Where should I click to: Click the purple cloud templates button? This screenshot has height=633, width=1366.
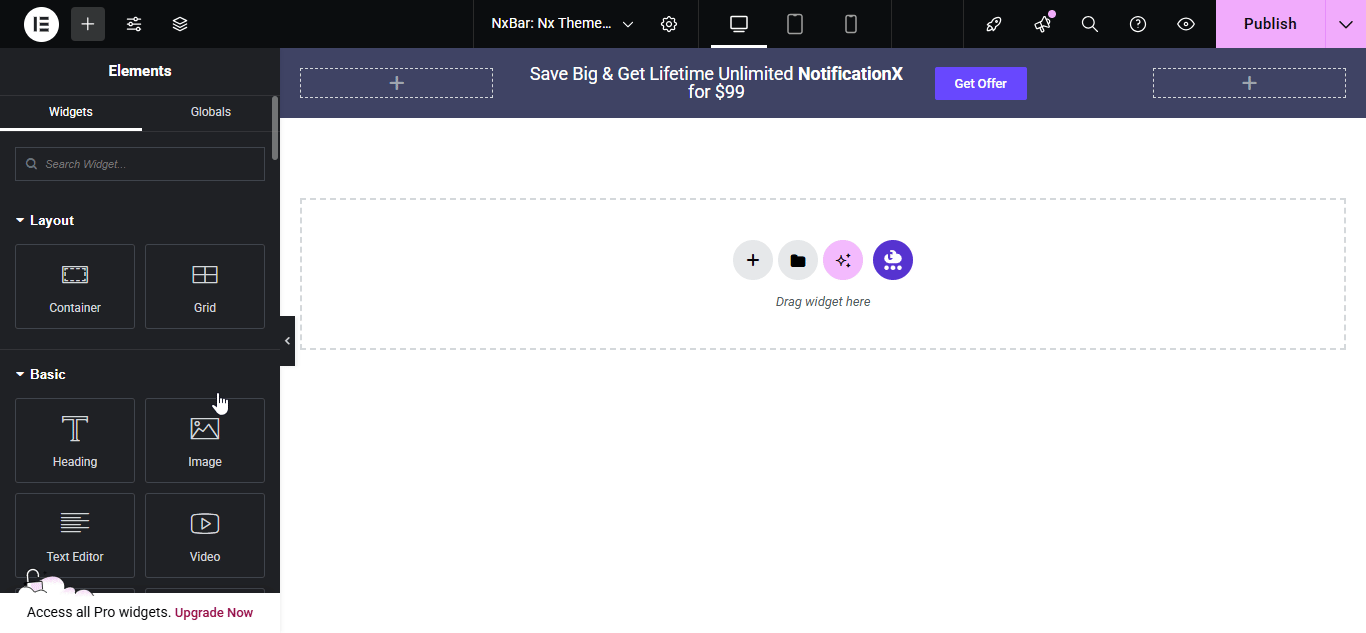point(893,260)
